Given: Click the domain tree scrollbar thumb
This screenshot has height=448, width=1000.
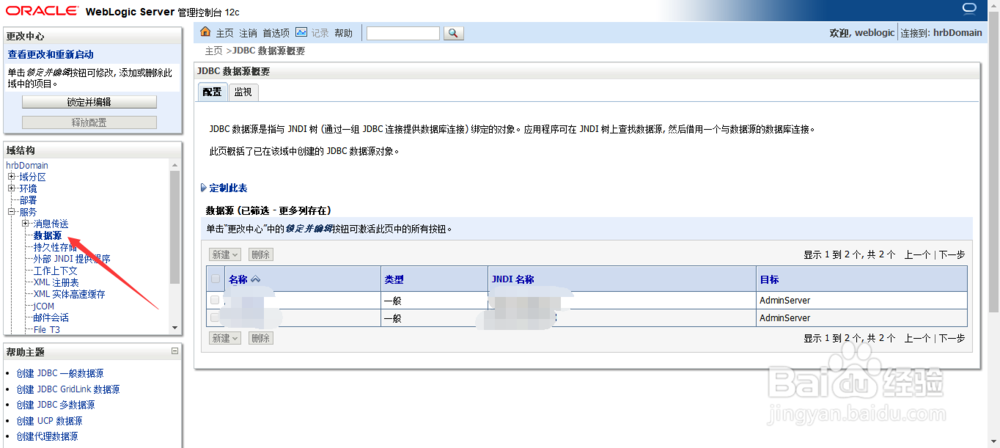Looking at the screenshot, I should 175,226.
